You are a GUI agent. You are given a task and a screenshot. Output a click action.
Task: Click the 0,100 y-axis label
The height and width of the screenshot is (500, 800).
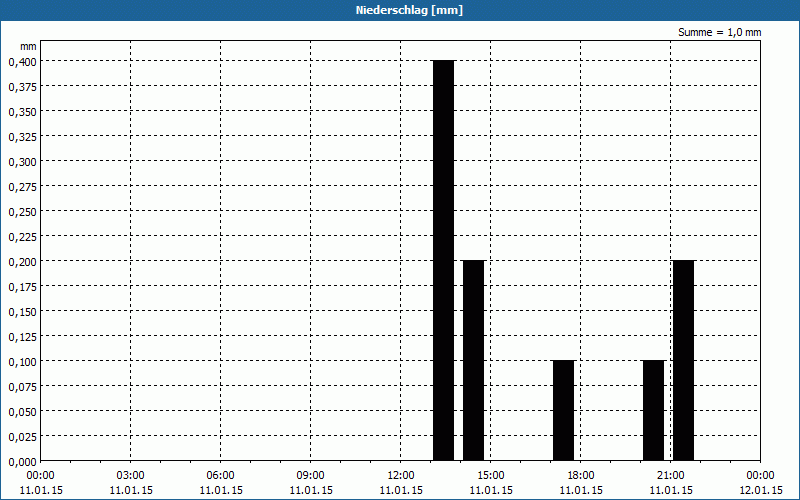[22, 362]
